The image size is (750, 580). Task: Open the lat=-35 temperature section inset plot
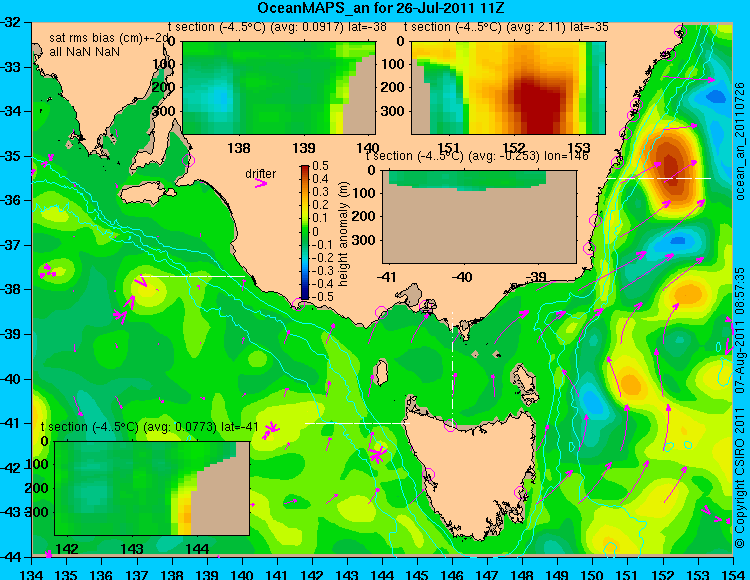point(508,88)
